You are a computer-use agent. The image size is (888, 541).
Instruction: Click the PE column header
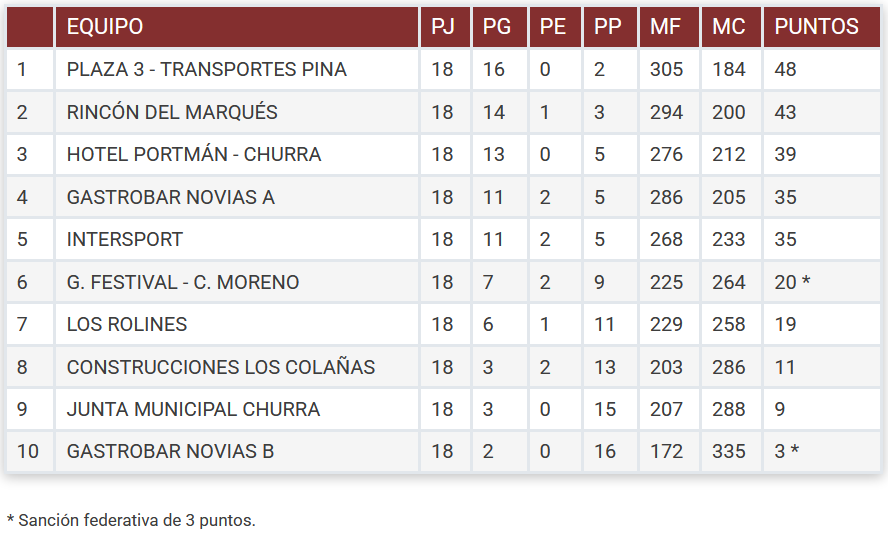552,27
